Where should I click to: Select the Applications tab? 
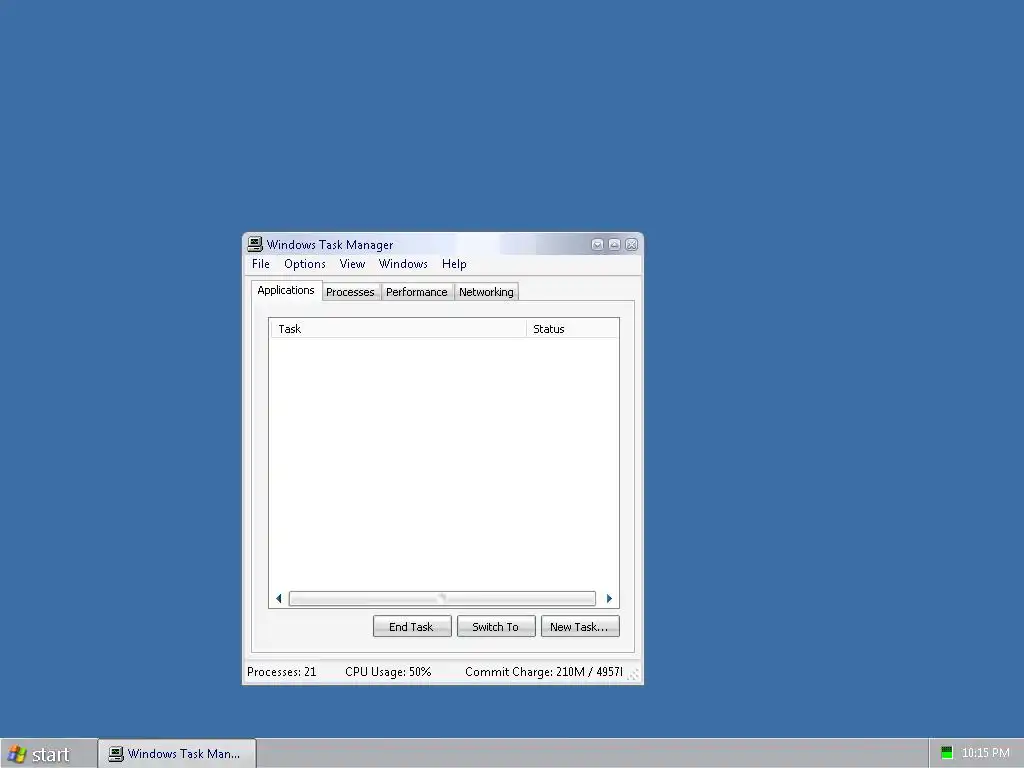coord(286,291)
